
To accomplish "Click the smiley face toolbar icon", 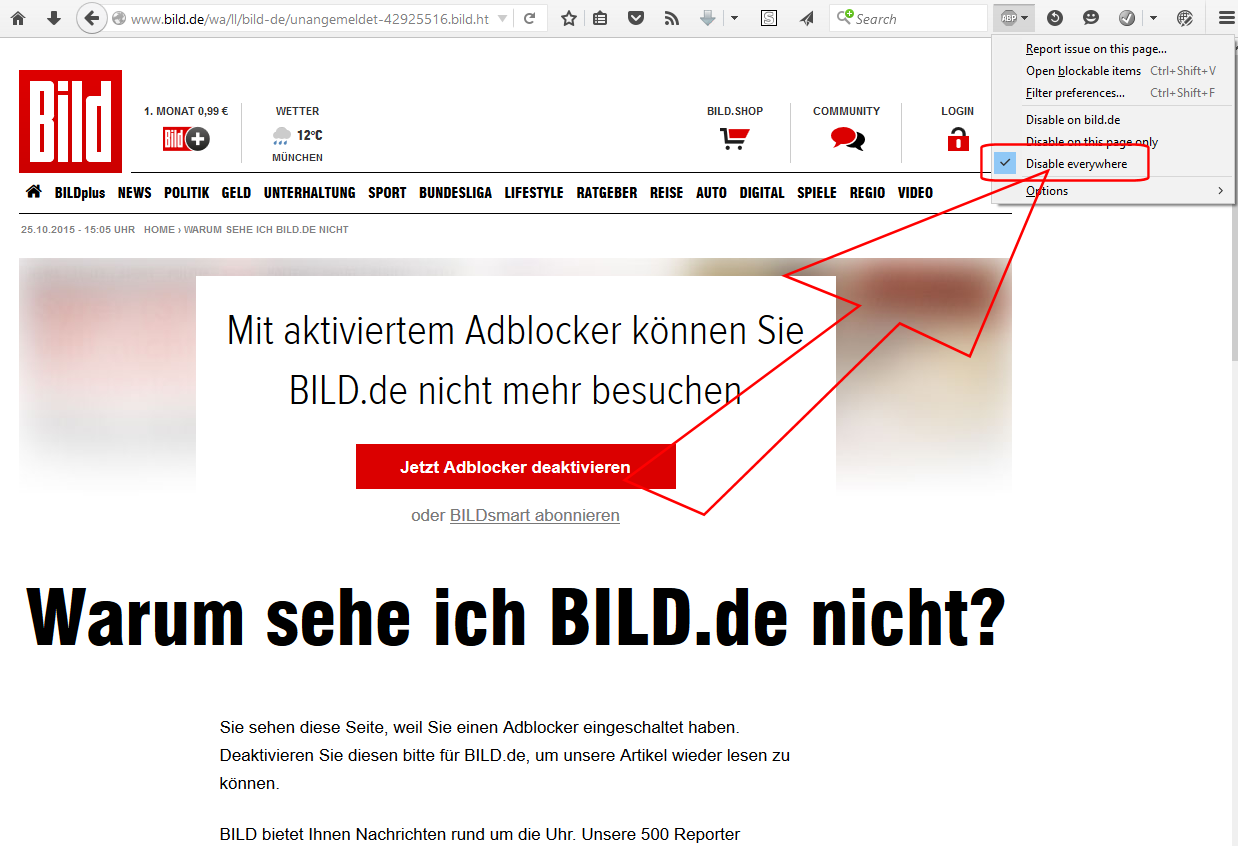I will (x=1091, y=18).
